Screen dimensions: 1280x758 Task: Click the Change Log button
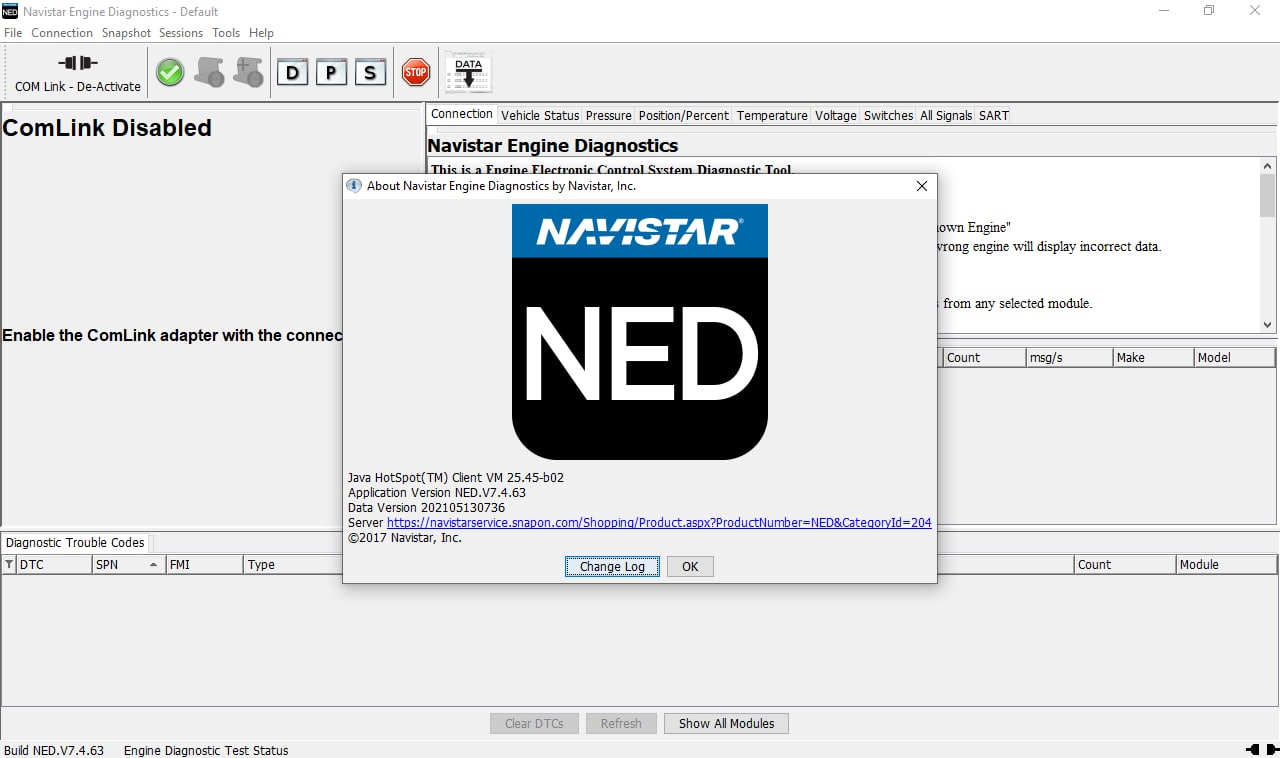(612, 566)
